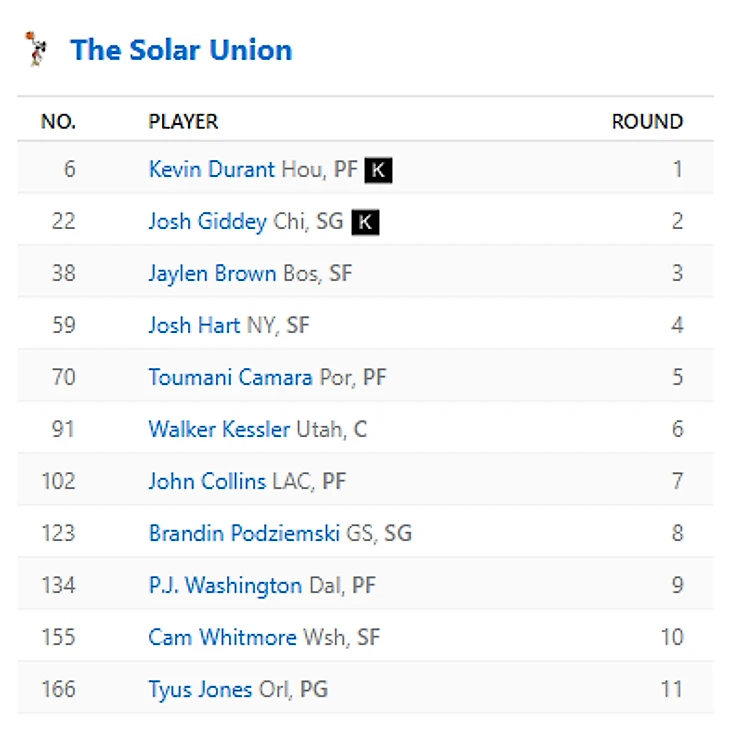Screen dimensions: 730x734
Task: View Josh Hart player card
Action: pyautogui.click(x=194, y=325)
